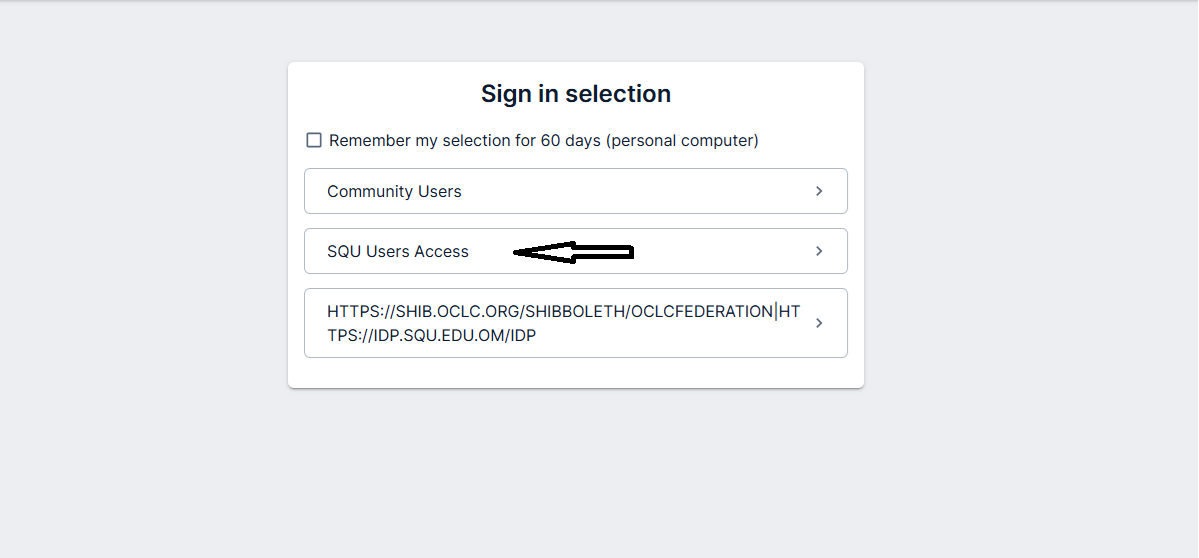Tick the Remember my selection checkbox

pyautogui.click(x=314, y=140)
